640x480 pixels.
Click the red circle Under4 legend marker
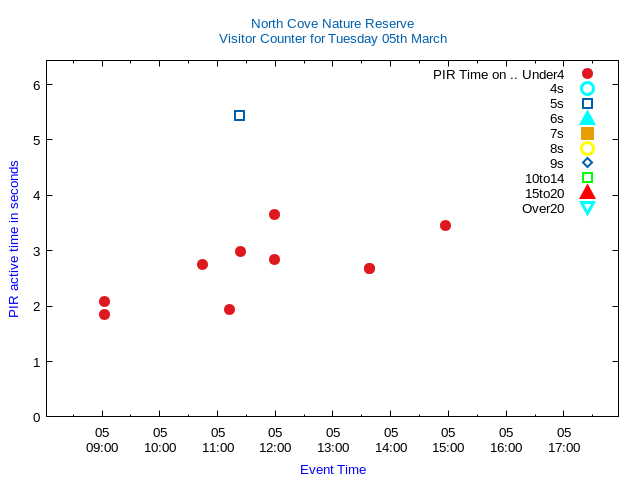tap(587, 74)
